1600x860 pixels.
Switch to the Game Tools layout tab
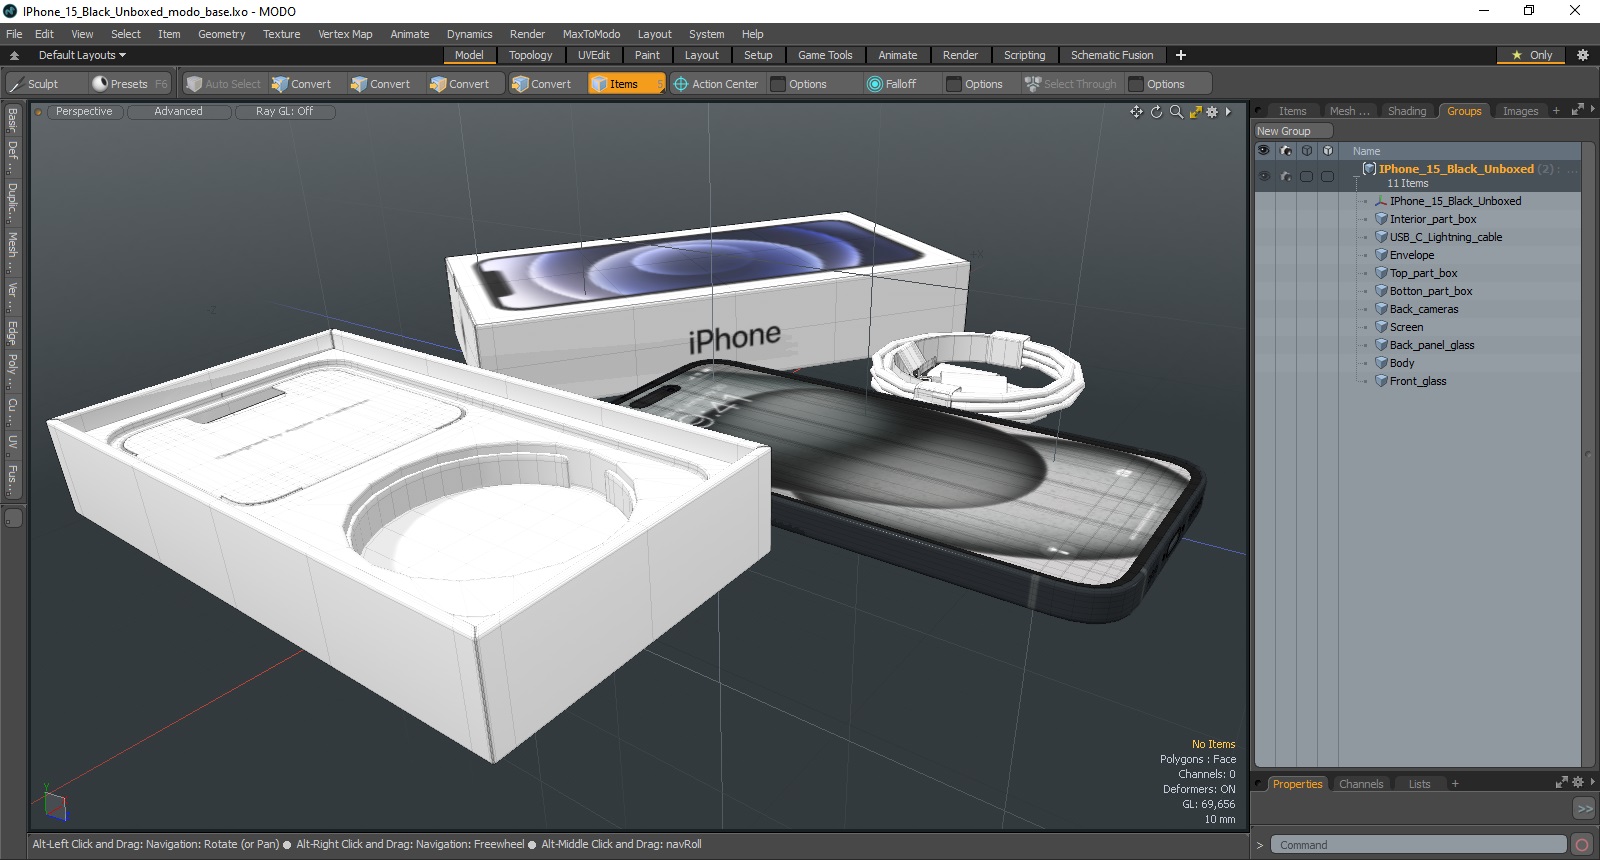click(825, 55)
